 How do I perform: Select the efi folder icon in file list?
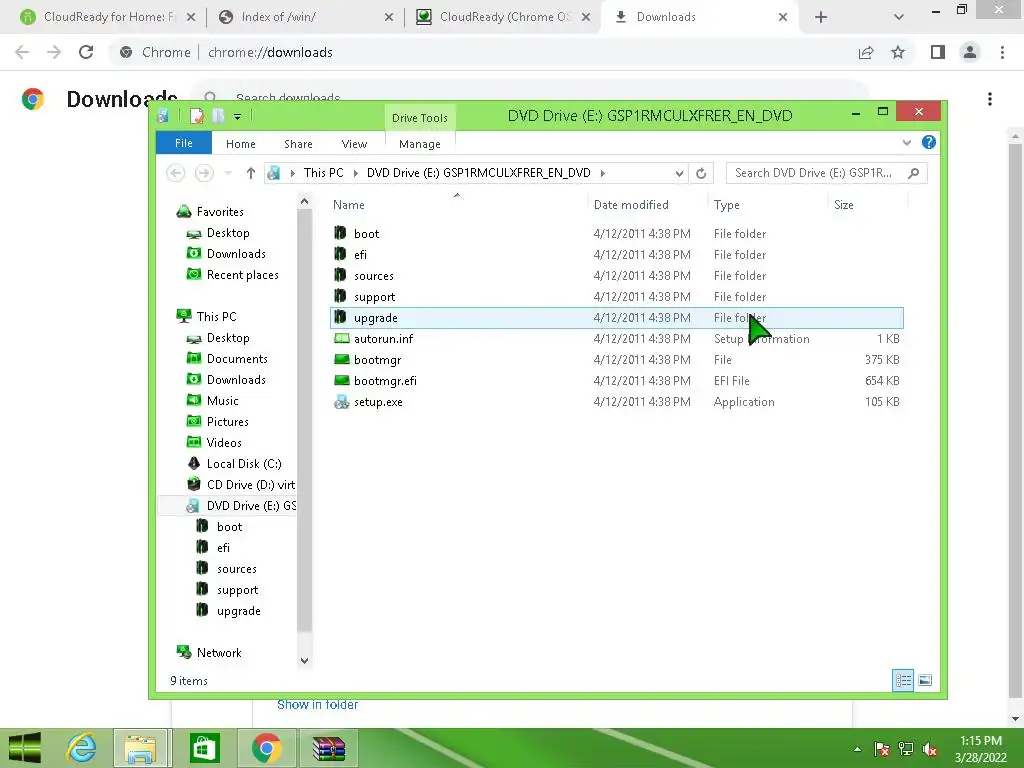coord(340,254)
